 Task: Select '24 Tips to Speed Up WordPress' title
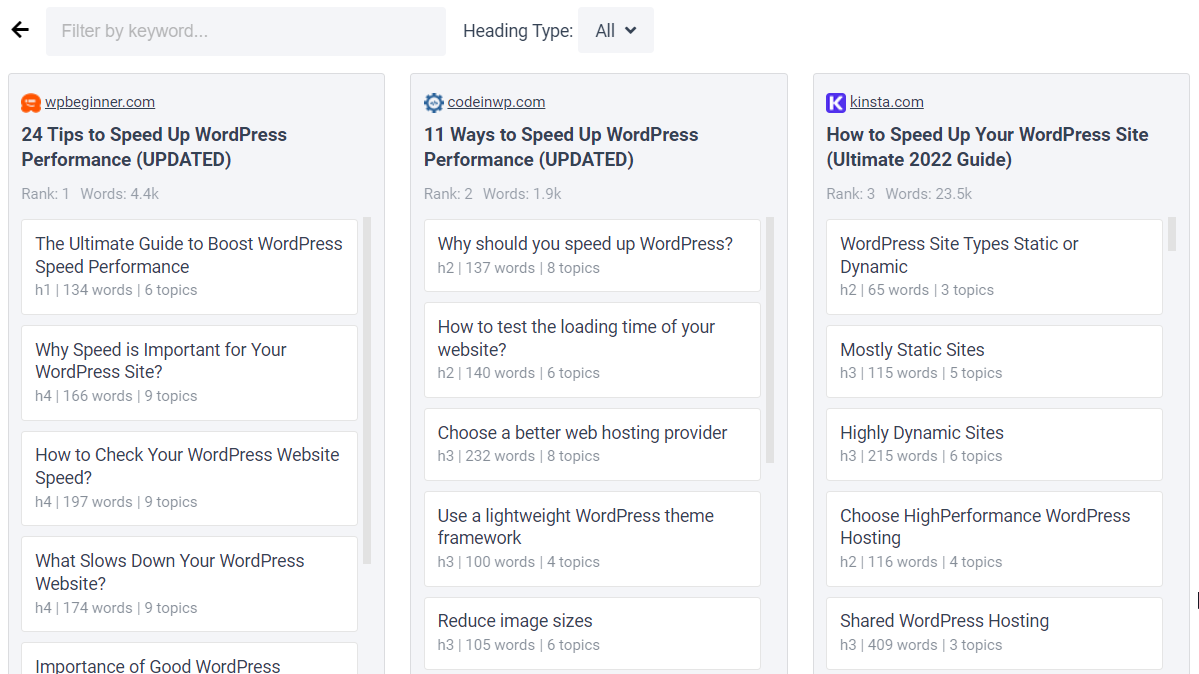point(154,147)
